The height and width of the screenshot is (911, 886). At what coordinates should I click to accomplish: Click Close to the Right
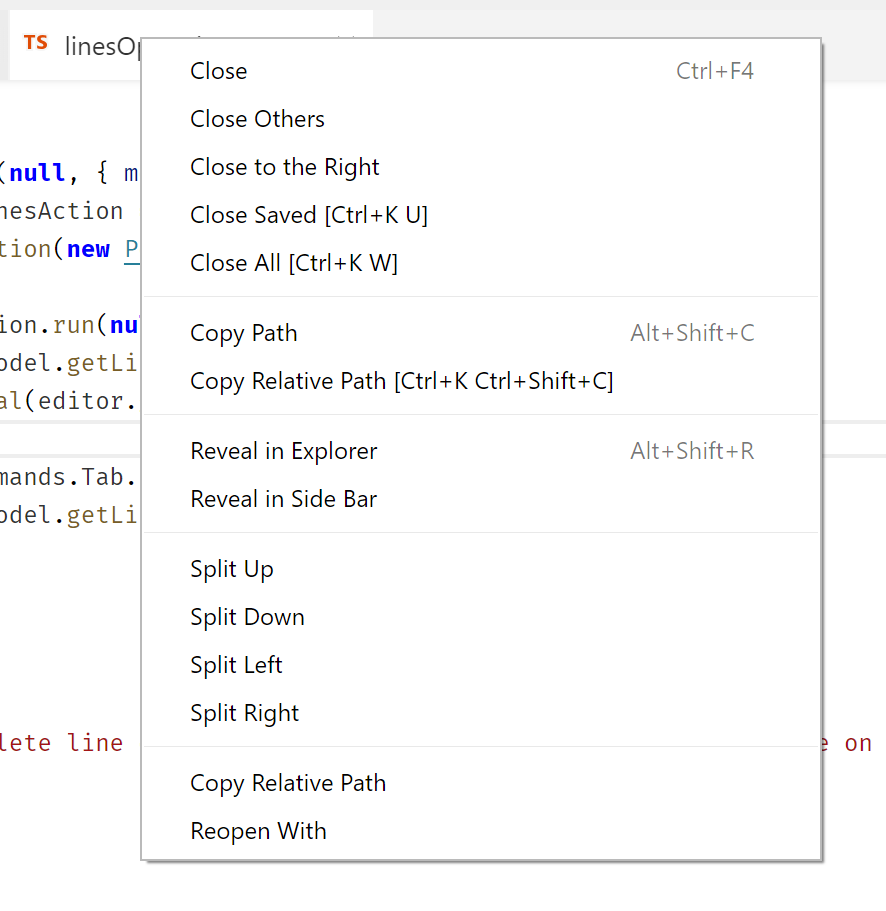coord(481,167)
